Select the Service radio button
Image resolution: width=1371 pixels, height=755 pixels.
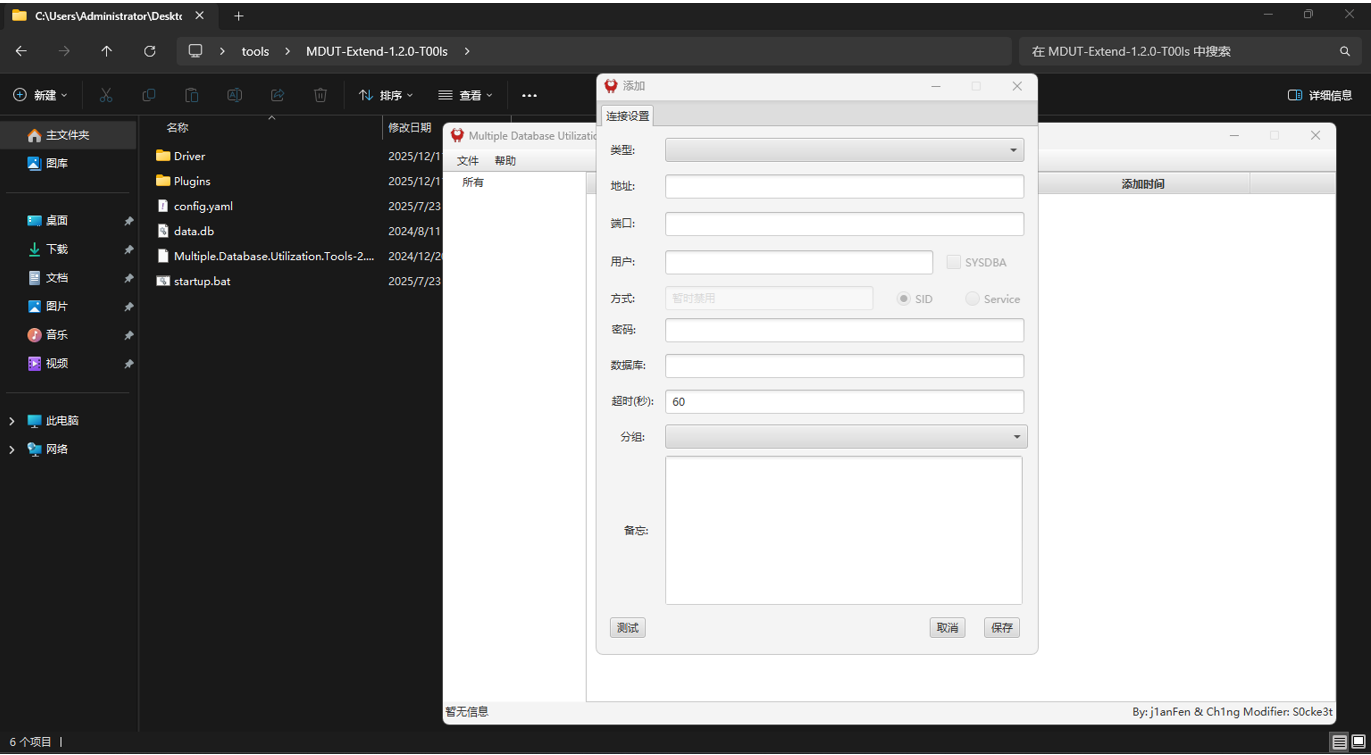(x=972, y=299)
